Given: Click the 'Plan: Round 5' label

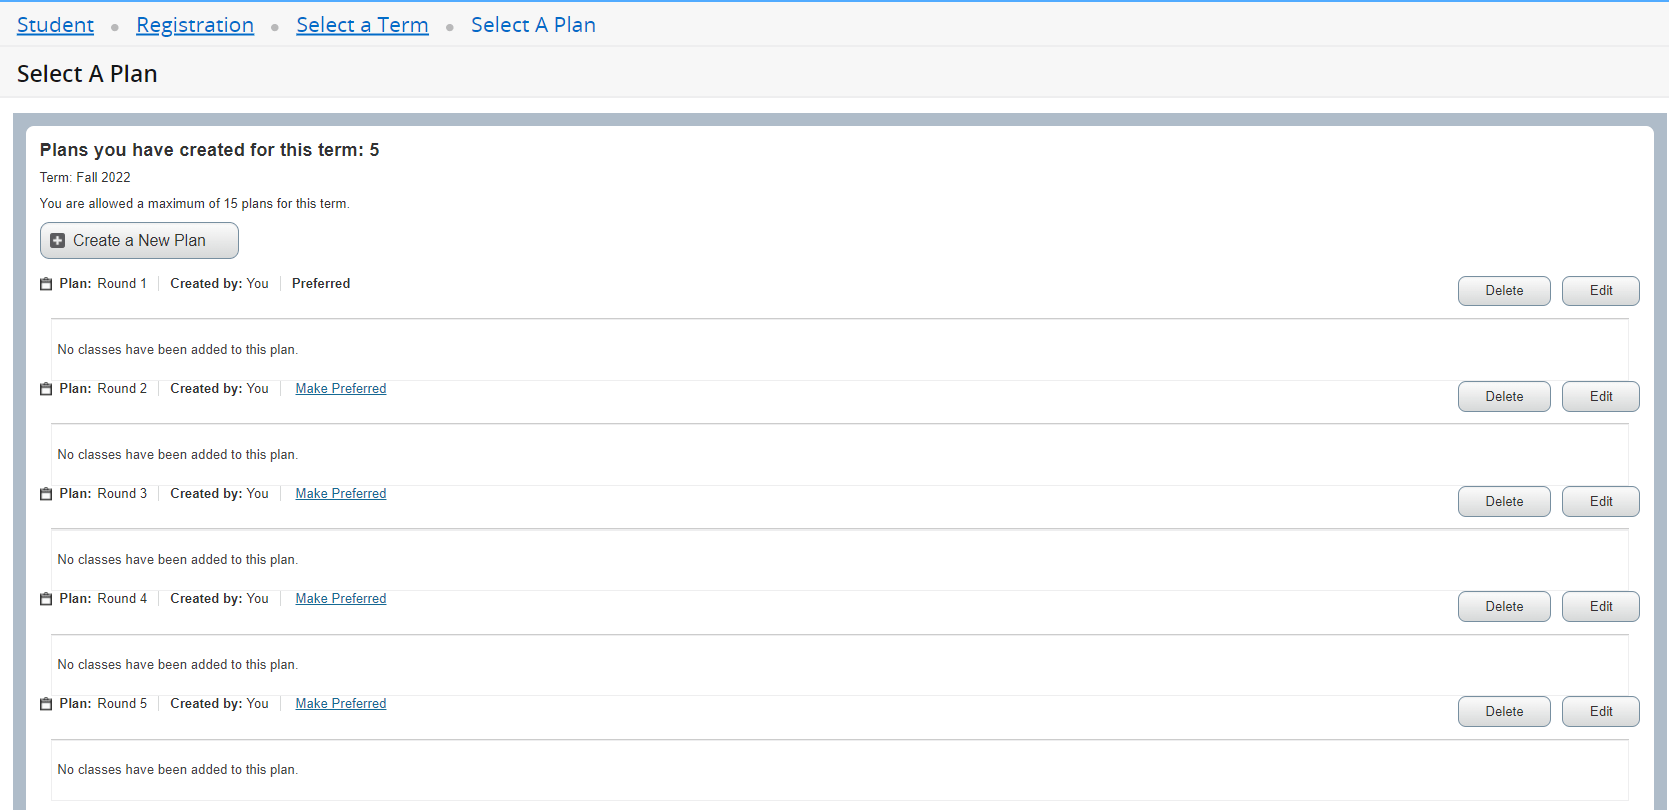Looking at the screenshot, I should pos(103,704).
